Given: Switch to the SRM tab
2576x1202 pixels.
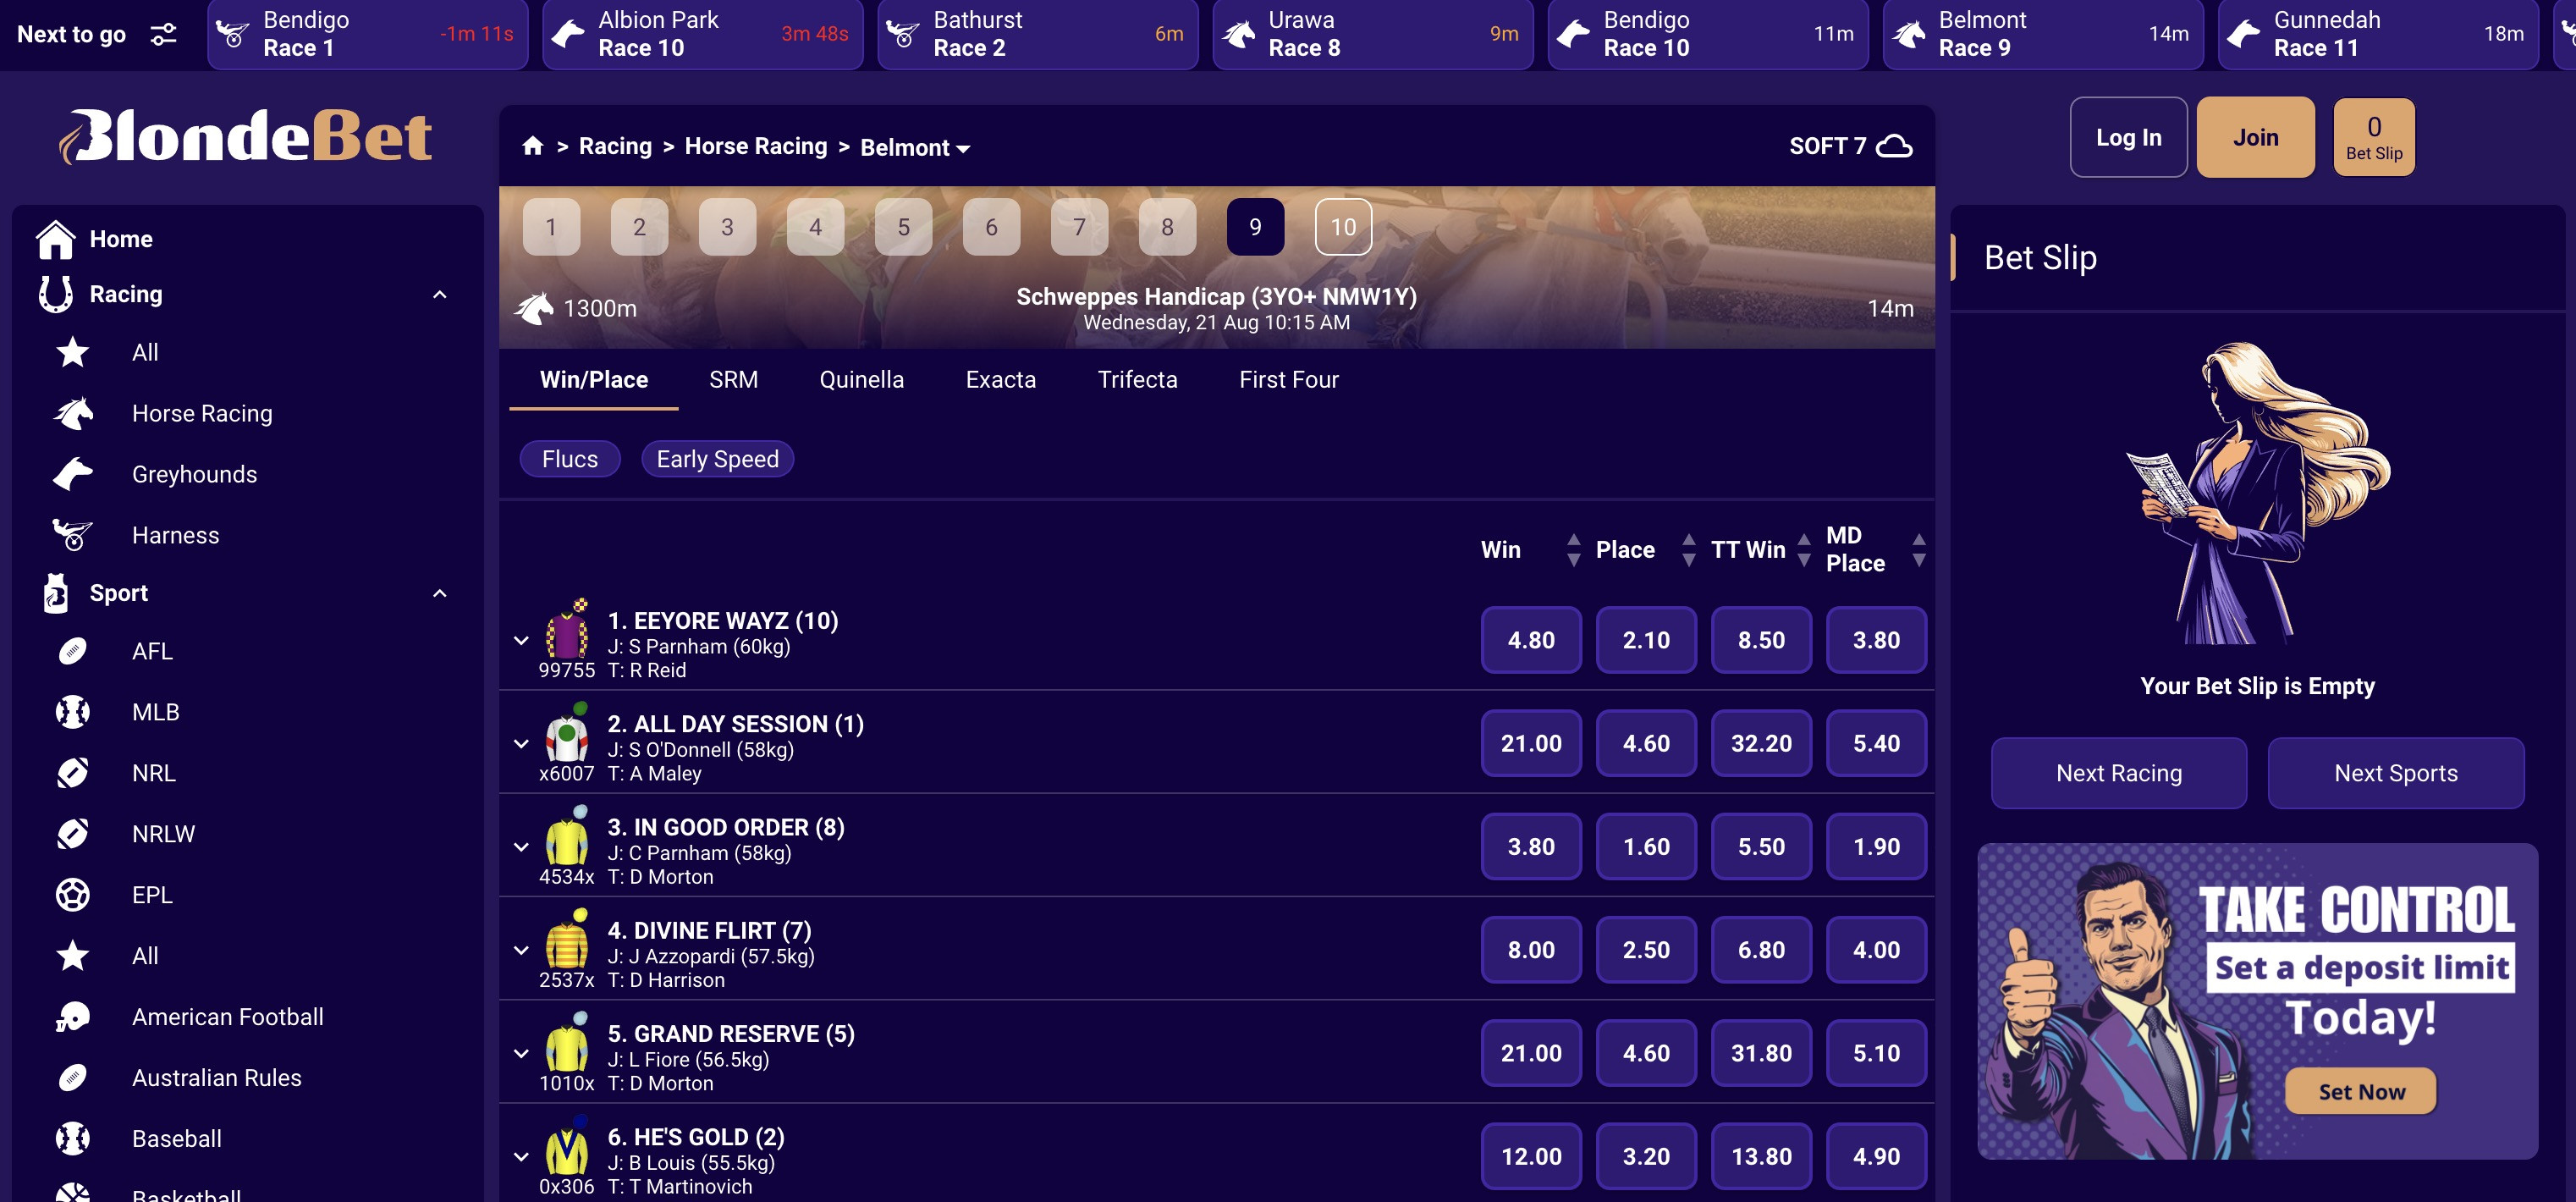Looking at the screenshot, I should [x=733, y=380].
